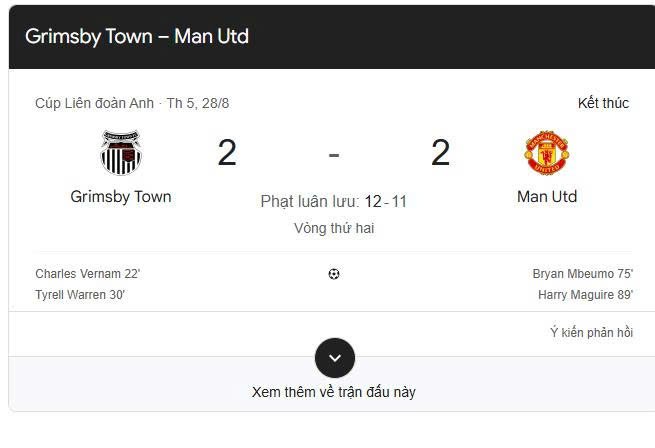
Task: Select the "Grimsby Town – Man Utd" header title
Action: coord(137,36)
